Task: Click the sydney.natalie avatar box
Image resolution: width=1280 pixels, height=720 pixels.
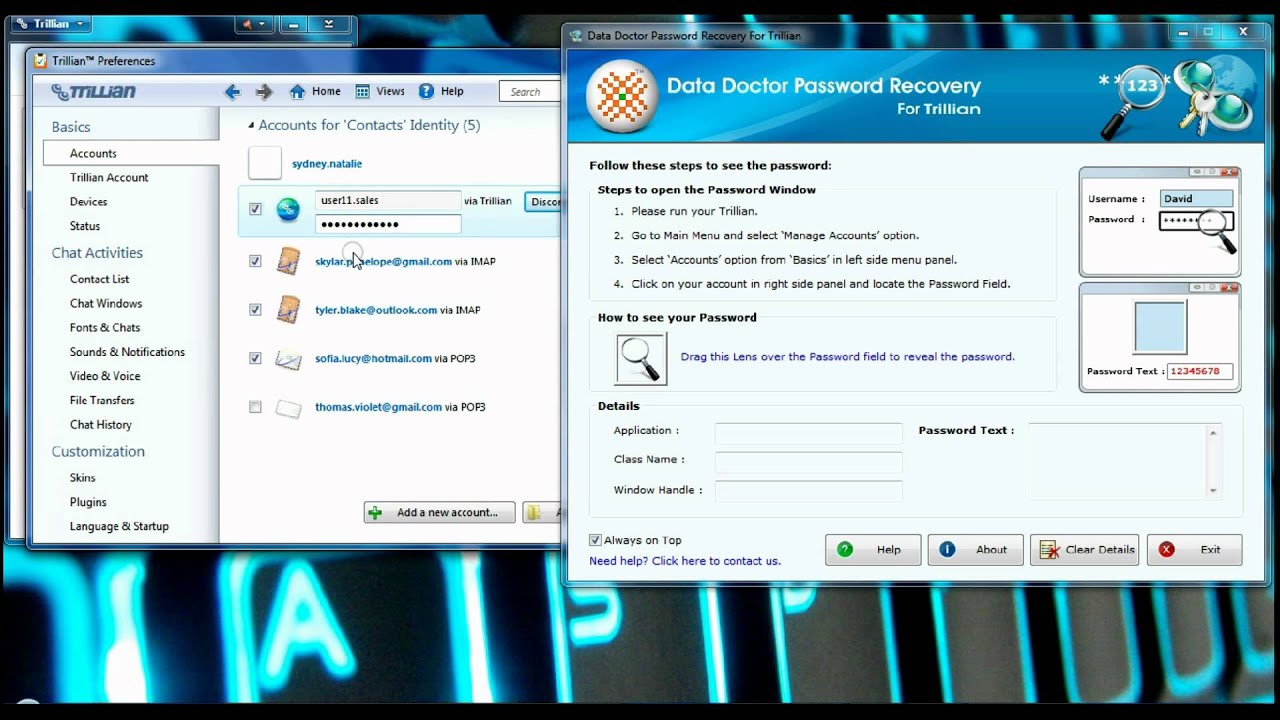Action: coord(265,163)
